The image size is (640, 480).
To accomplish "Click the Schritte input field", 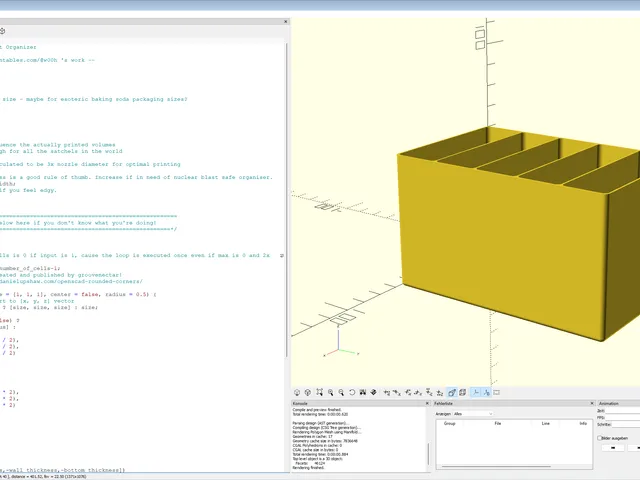I will click(x=626, y=425).
